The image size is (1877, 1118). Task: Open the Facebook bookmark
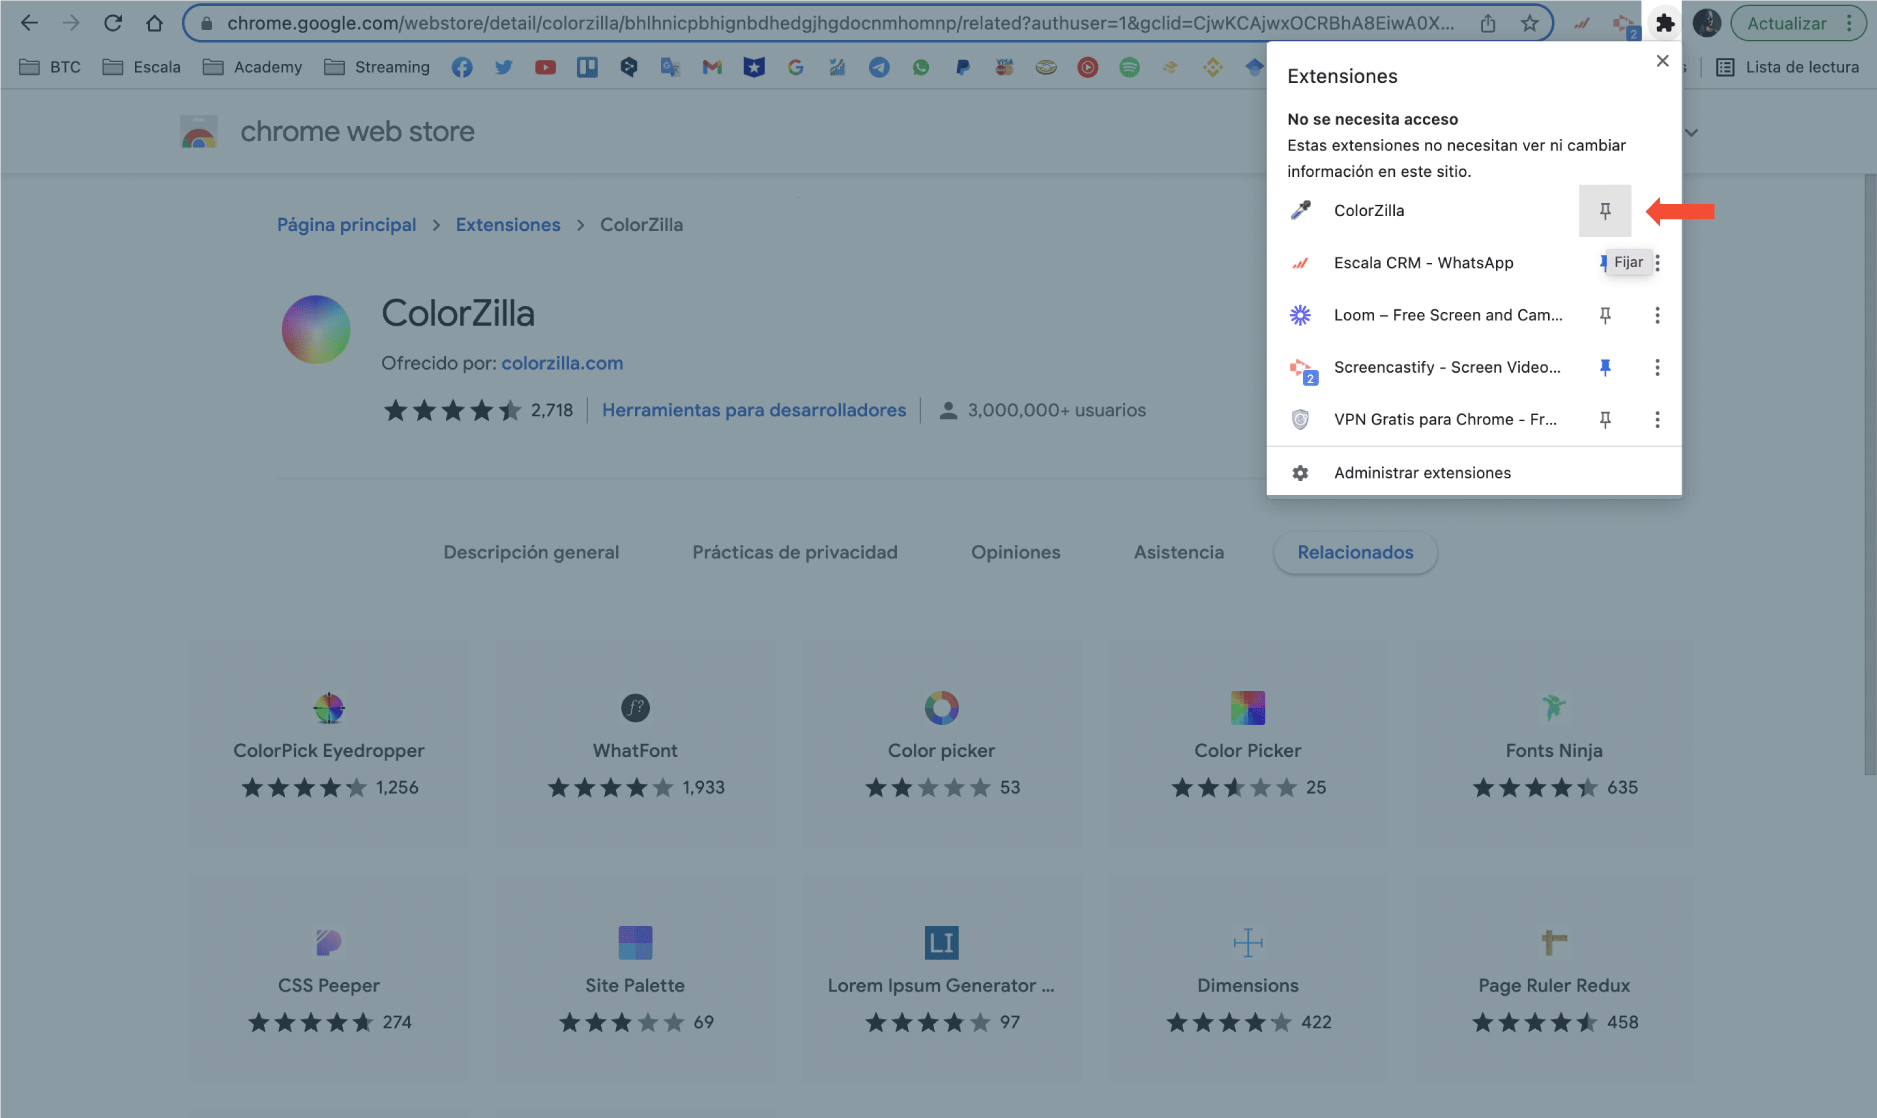tap(462, 67)
